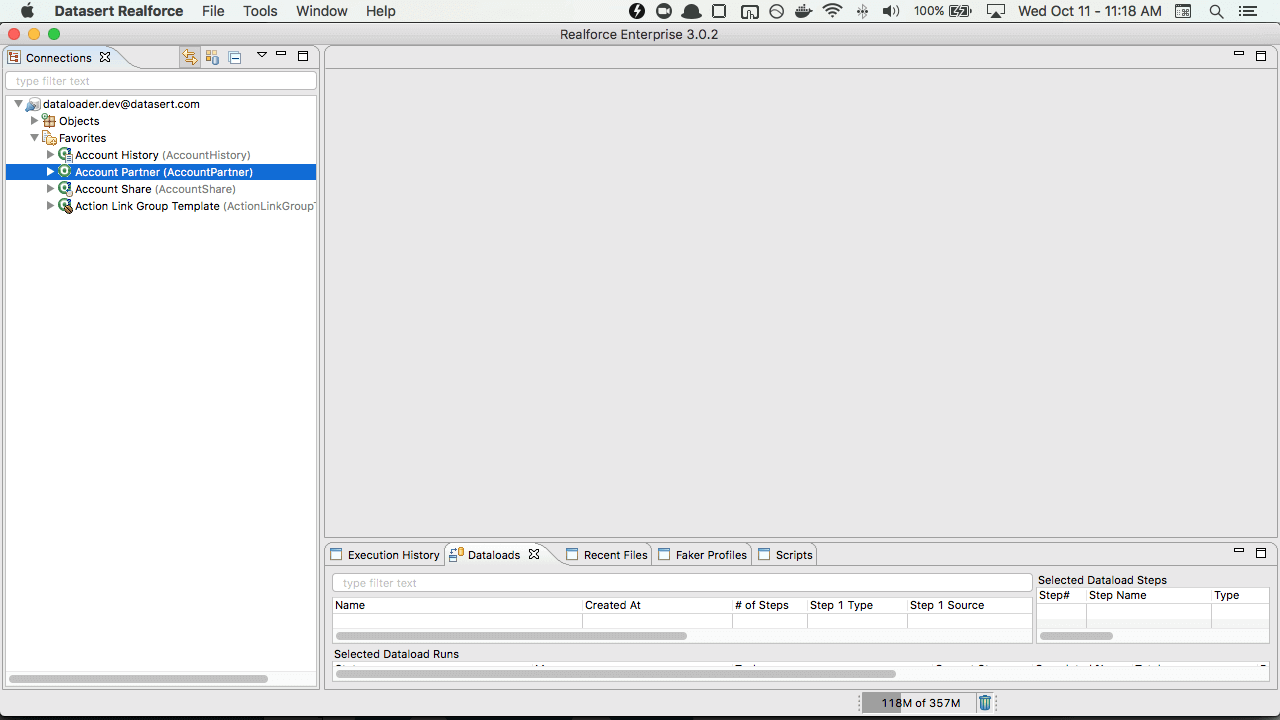The height and width of the screenshot is (720, 1280).
Task: Expand Account Partner favorite
Action: pyautogui.click(x=50, y=172)
